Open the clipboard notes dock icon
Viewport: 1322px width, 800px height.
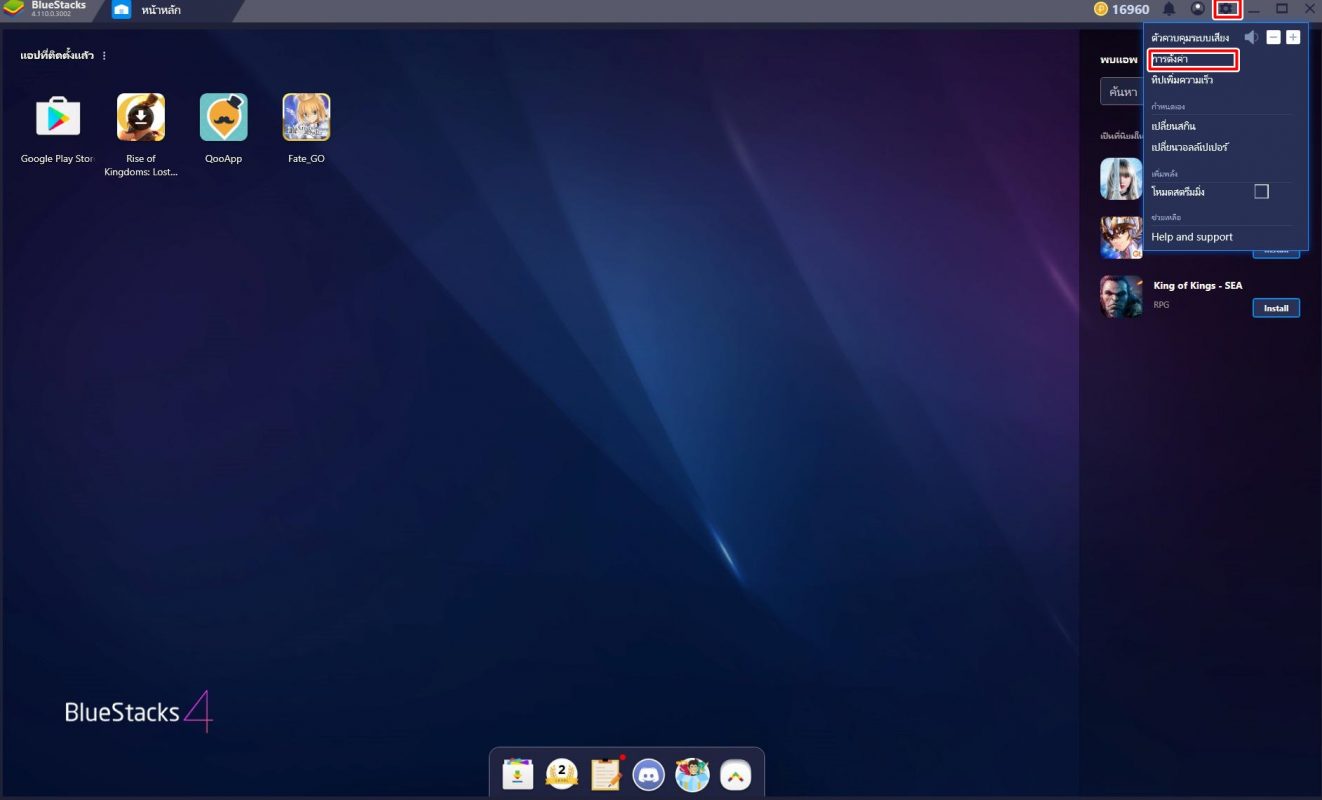tap(606, 774)
